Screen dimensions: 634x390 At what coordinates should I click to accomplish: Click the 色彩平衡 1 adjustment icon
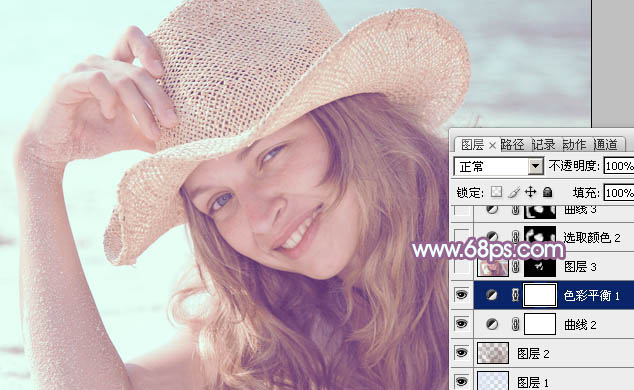pos(492,295)
